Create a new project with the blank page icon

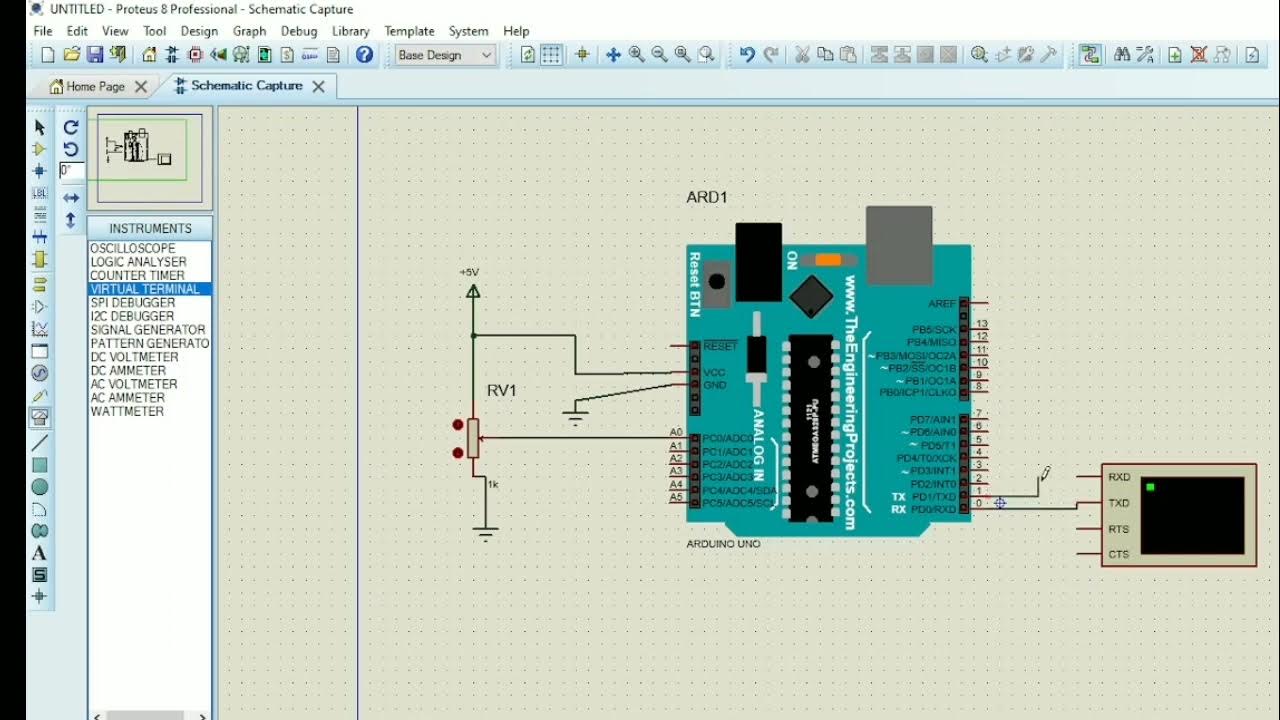pyautogui.click(x=48, y=55)
